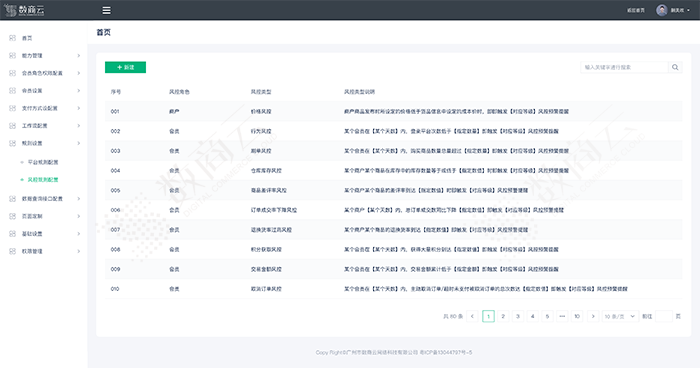Go to page 10

click(x=577, y=316)
